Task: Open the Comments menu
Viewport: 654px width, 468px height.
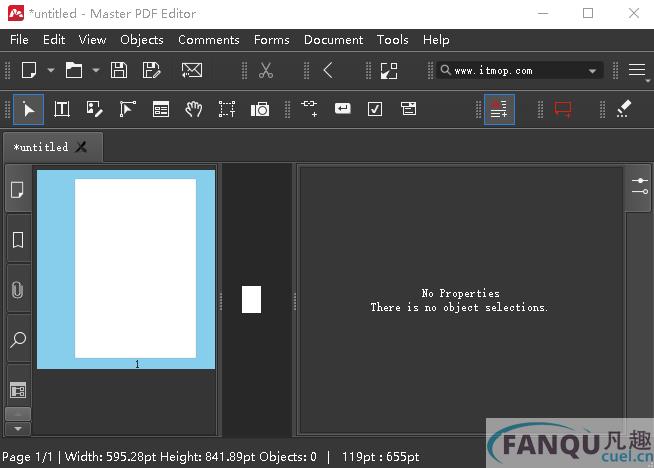Action: point(209,40)
